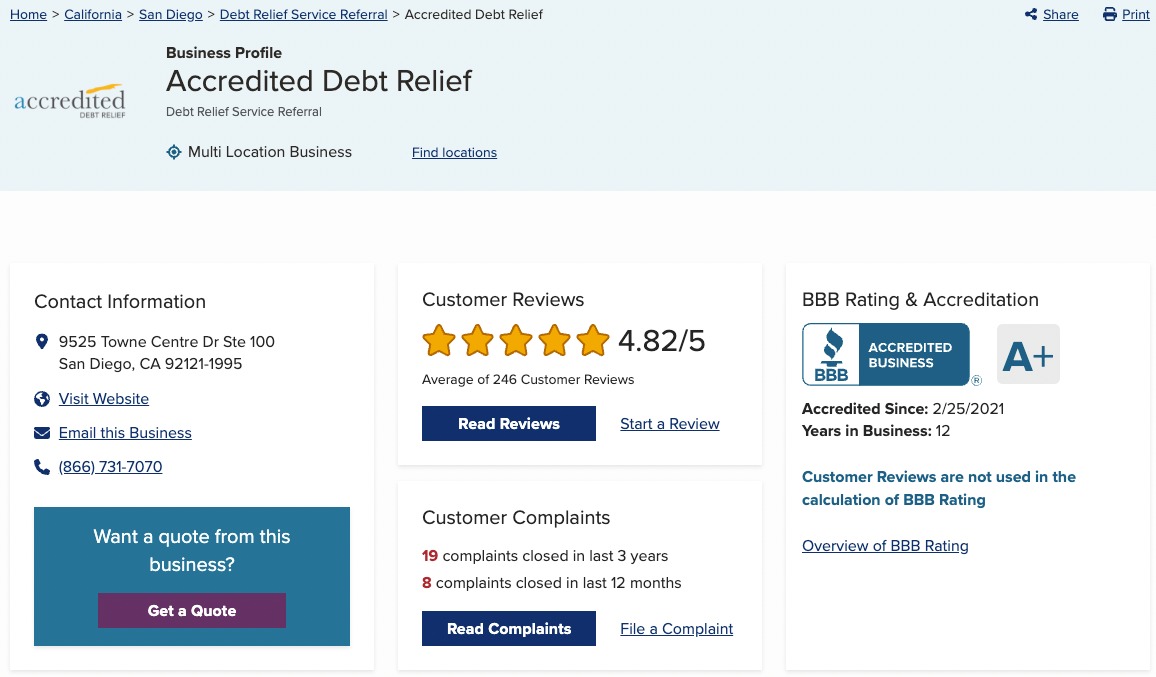Click the Share icon
This screenshot has height=677, width=1156.
pyautogui.click(x=1031, y=14)
